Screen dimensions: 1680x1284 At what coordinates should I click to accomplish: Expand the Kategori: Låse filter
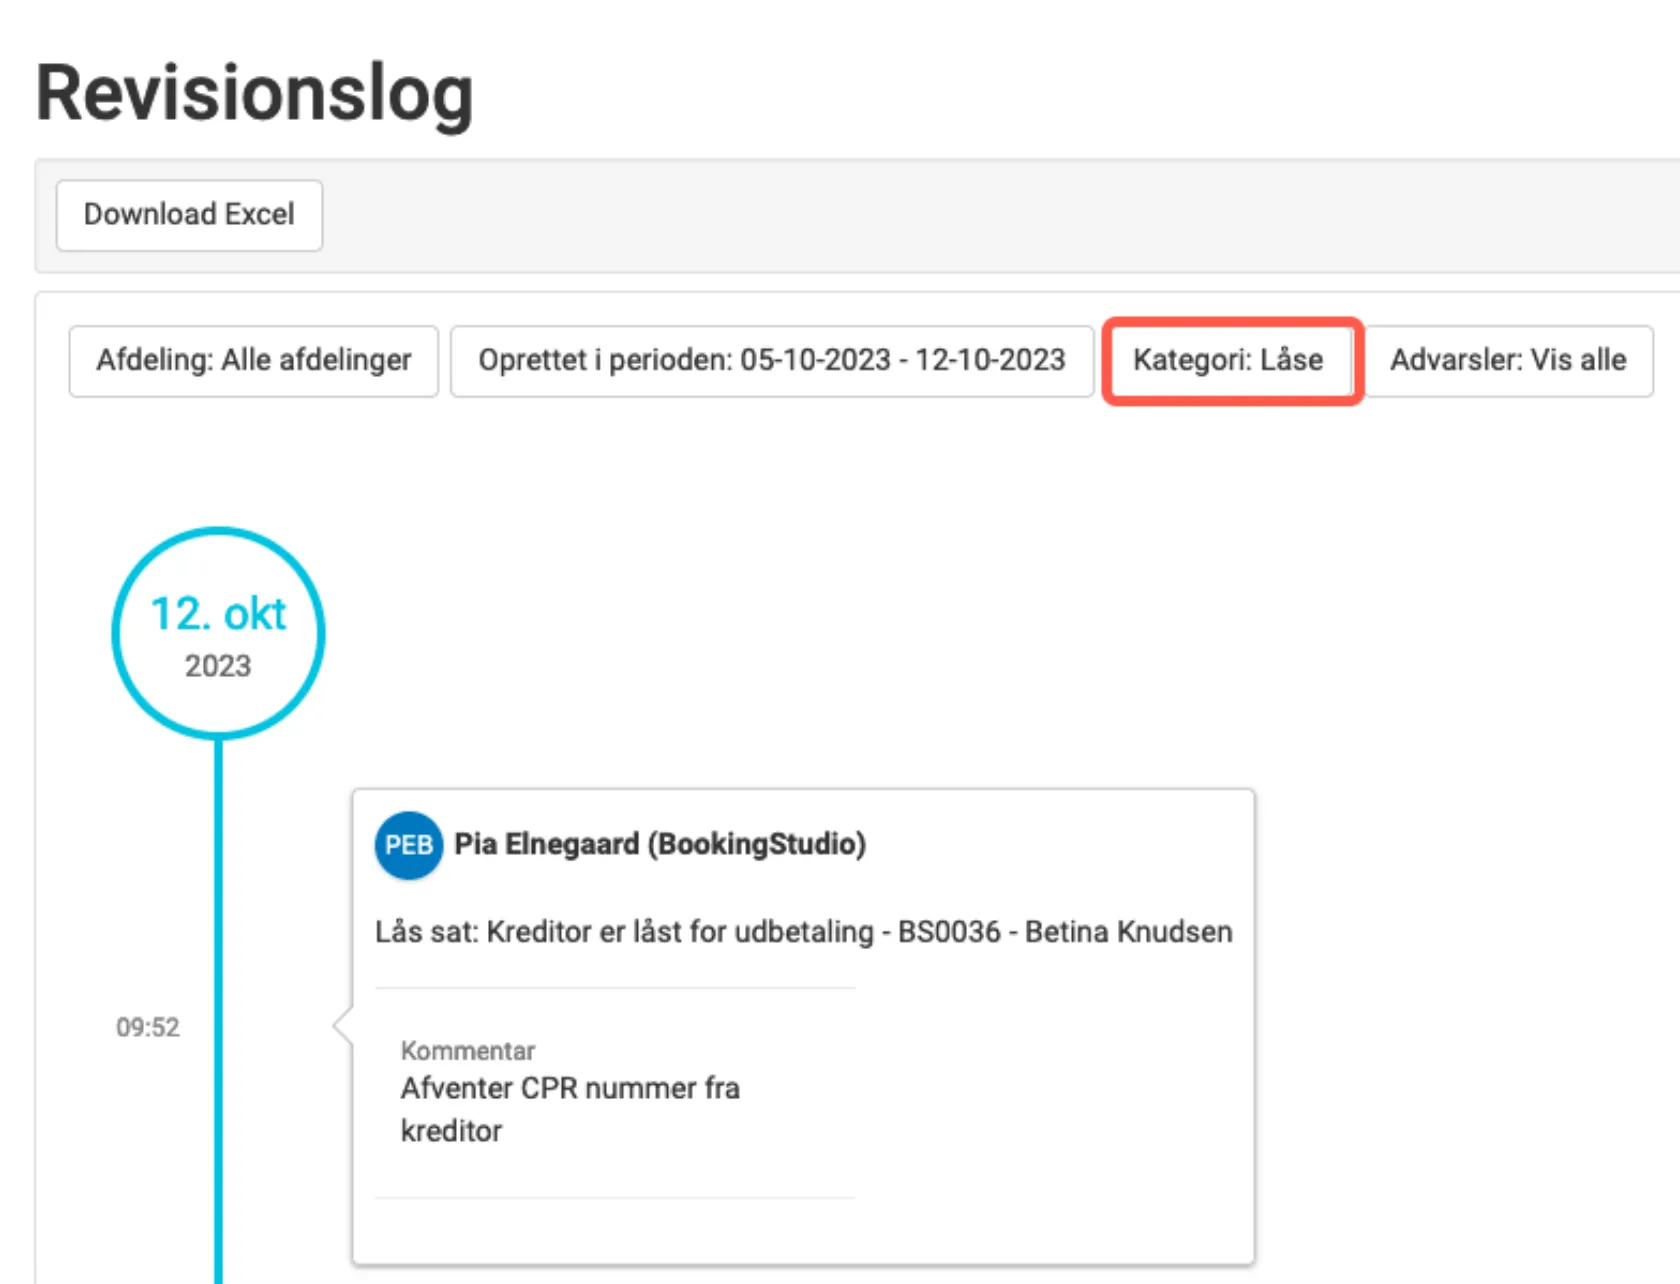[1228, 361]
